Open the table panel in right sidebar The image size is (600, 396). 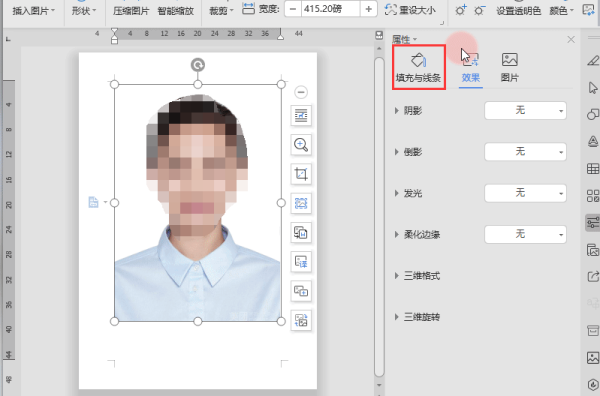(593, 169)
